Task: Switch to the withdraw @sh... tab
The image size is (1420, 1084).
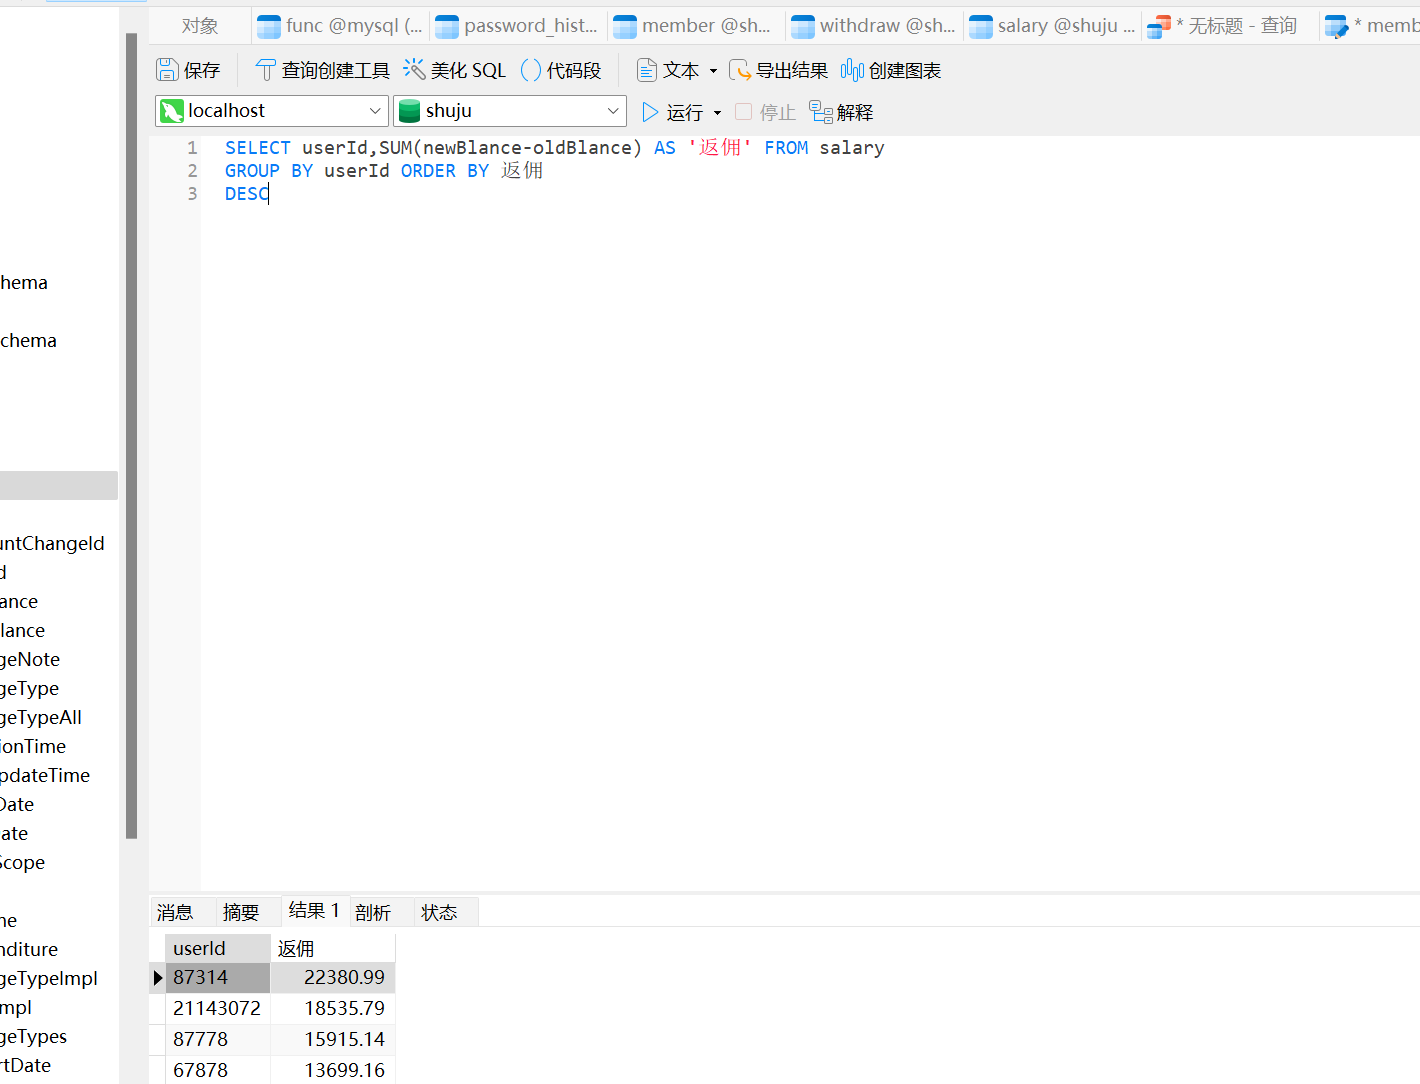Action: [875, 26]
